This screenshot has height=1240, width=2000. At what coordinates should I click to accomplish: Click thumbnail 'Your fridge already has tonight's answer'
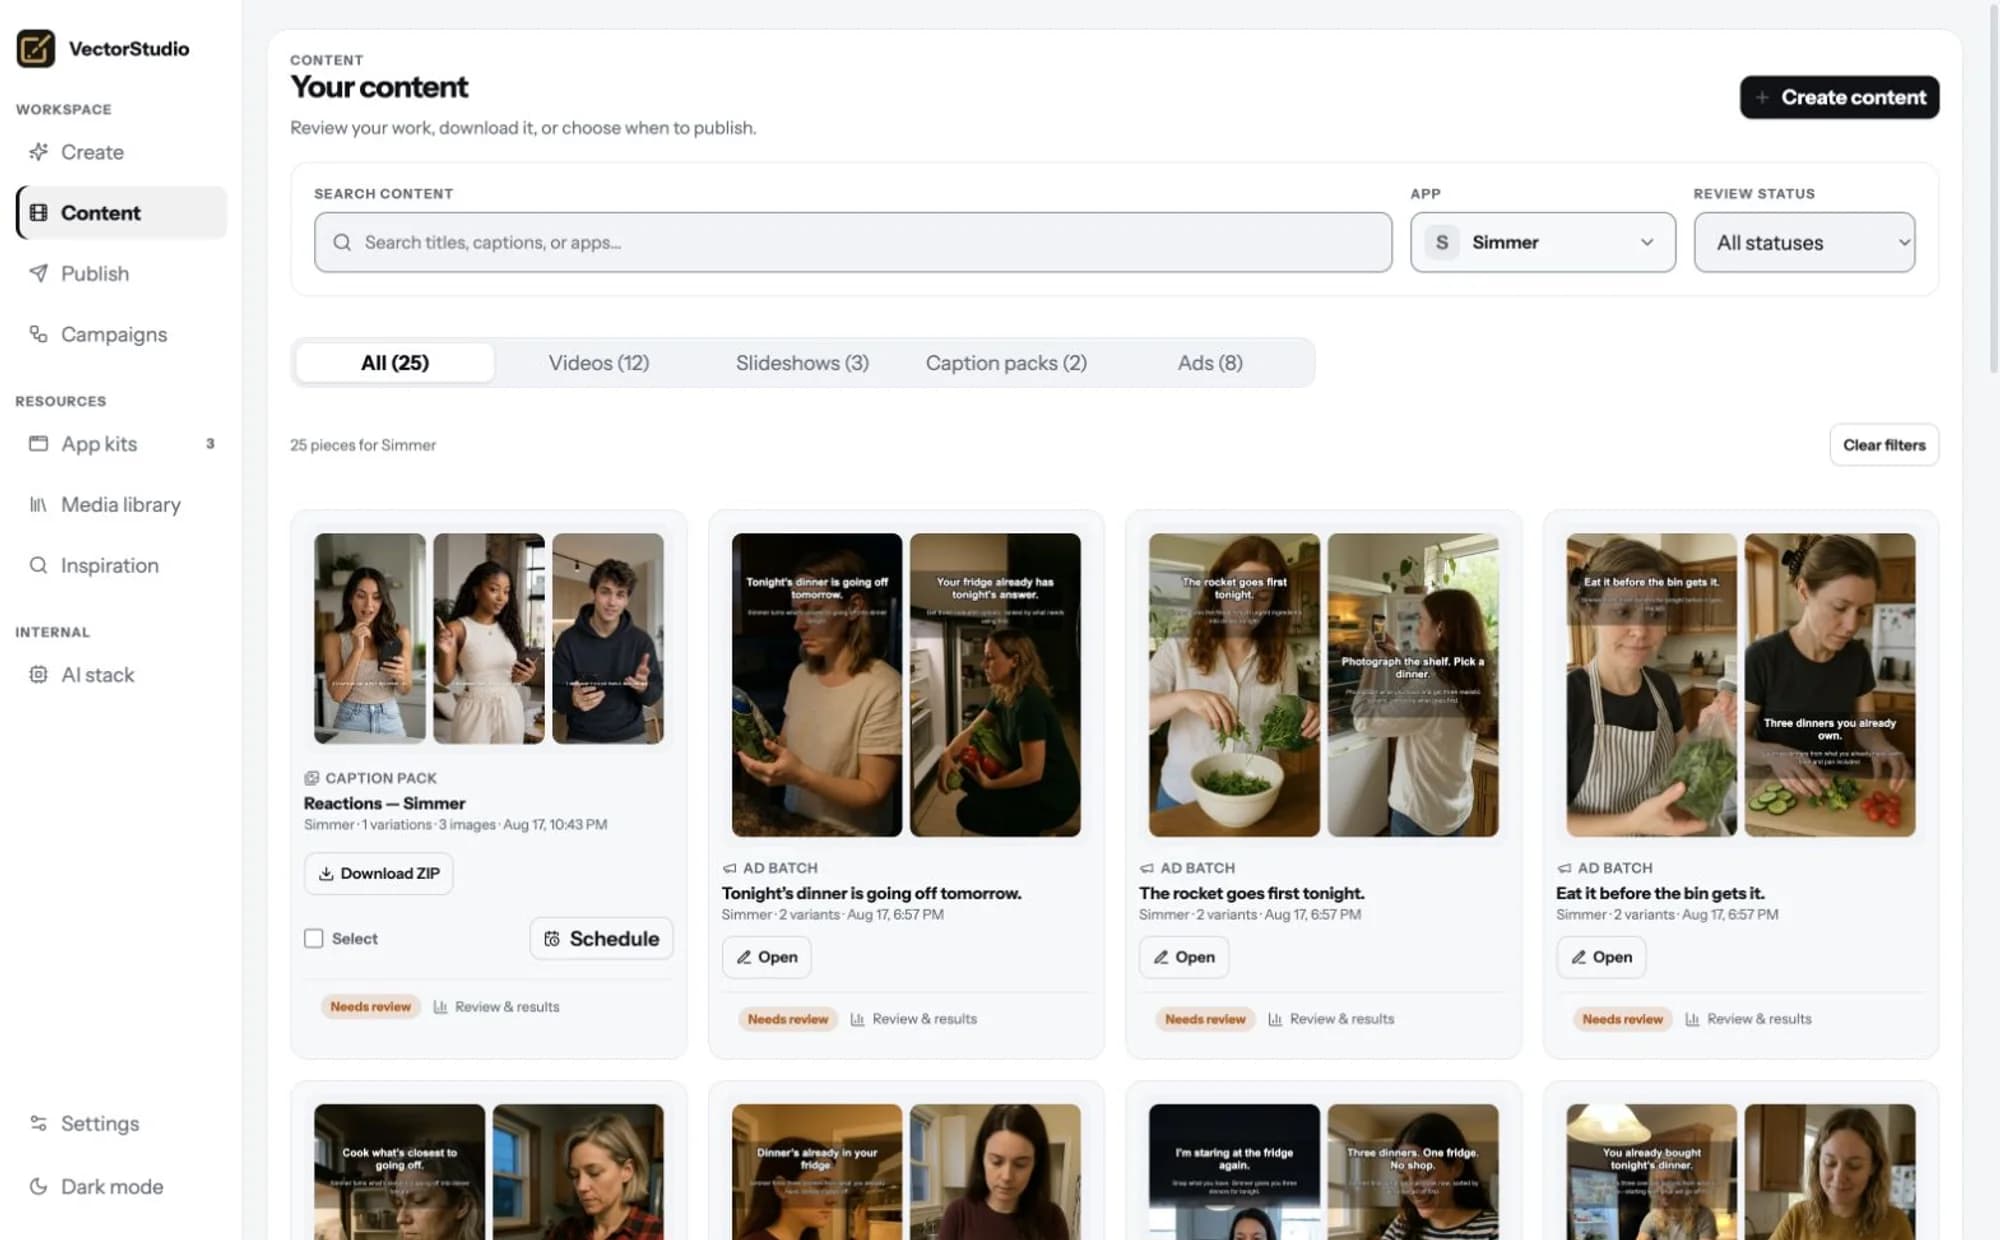995,685
